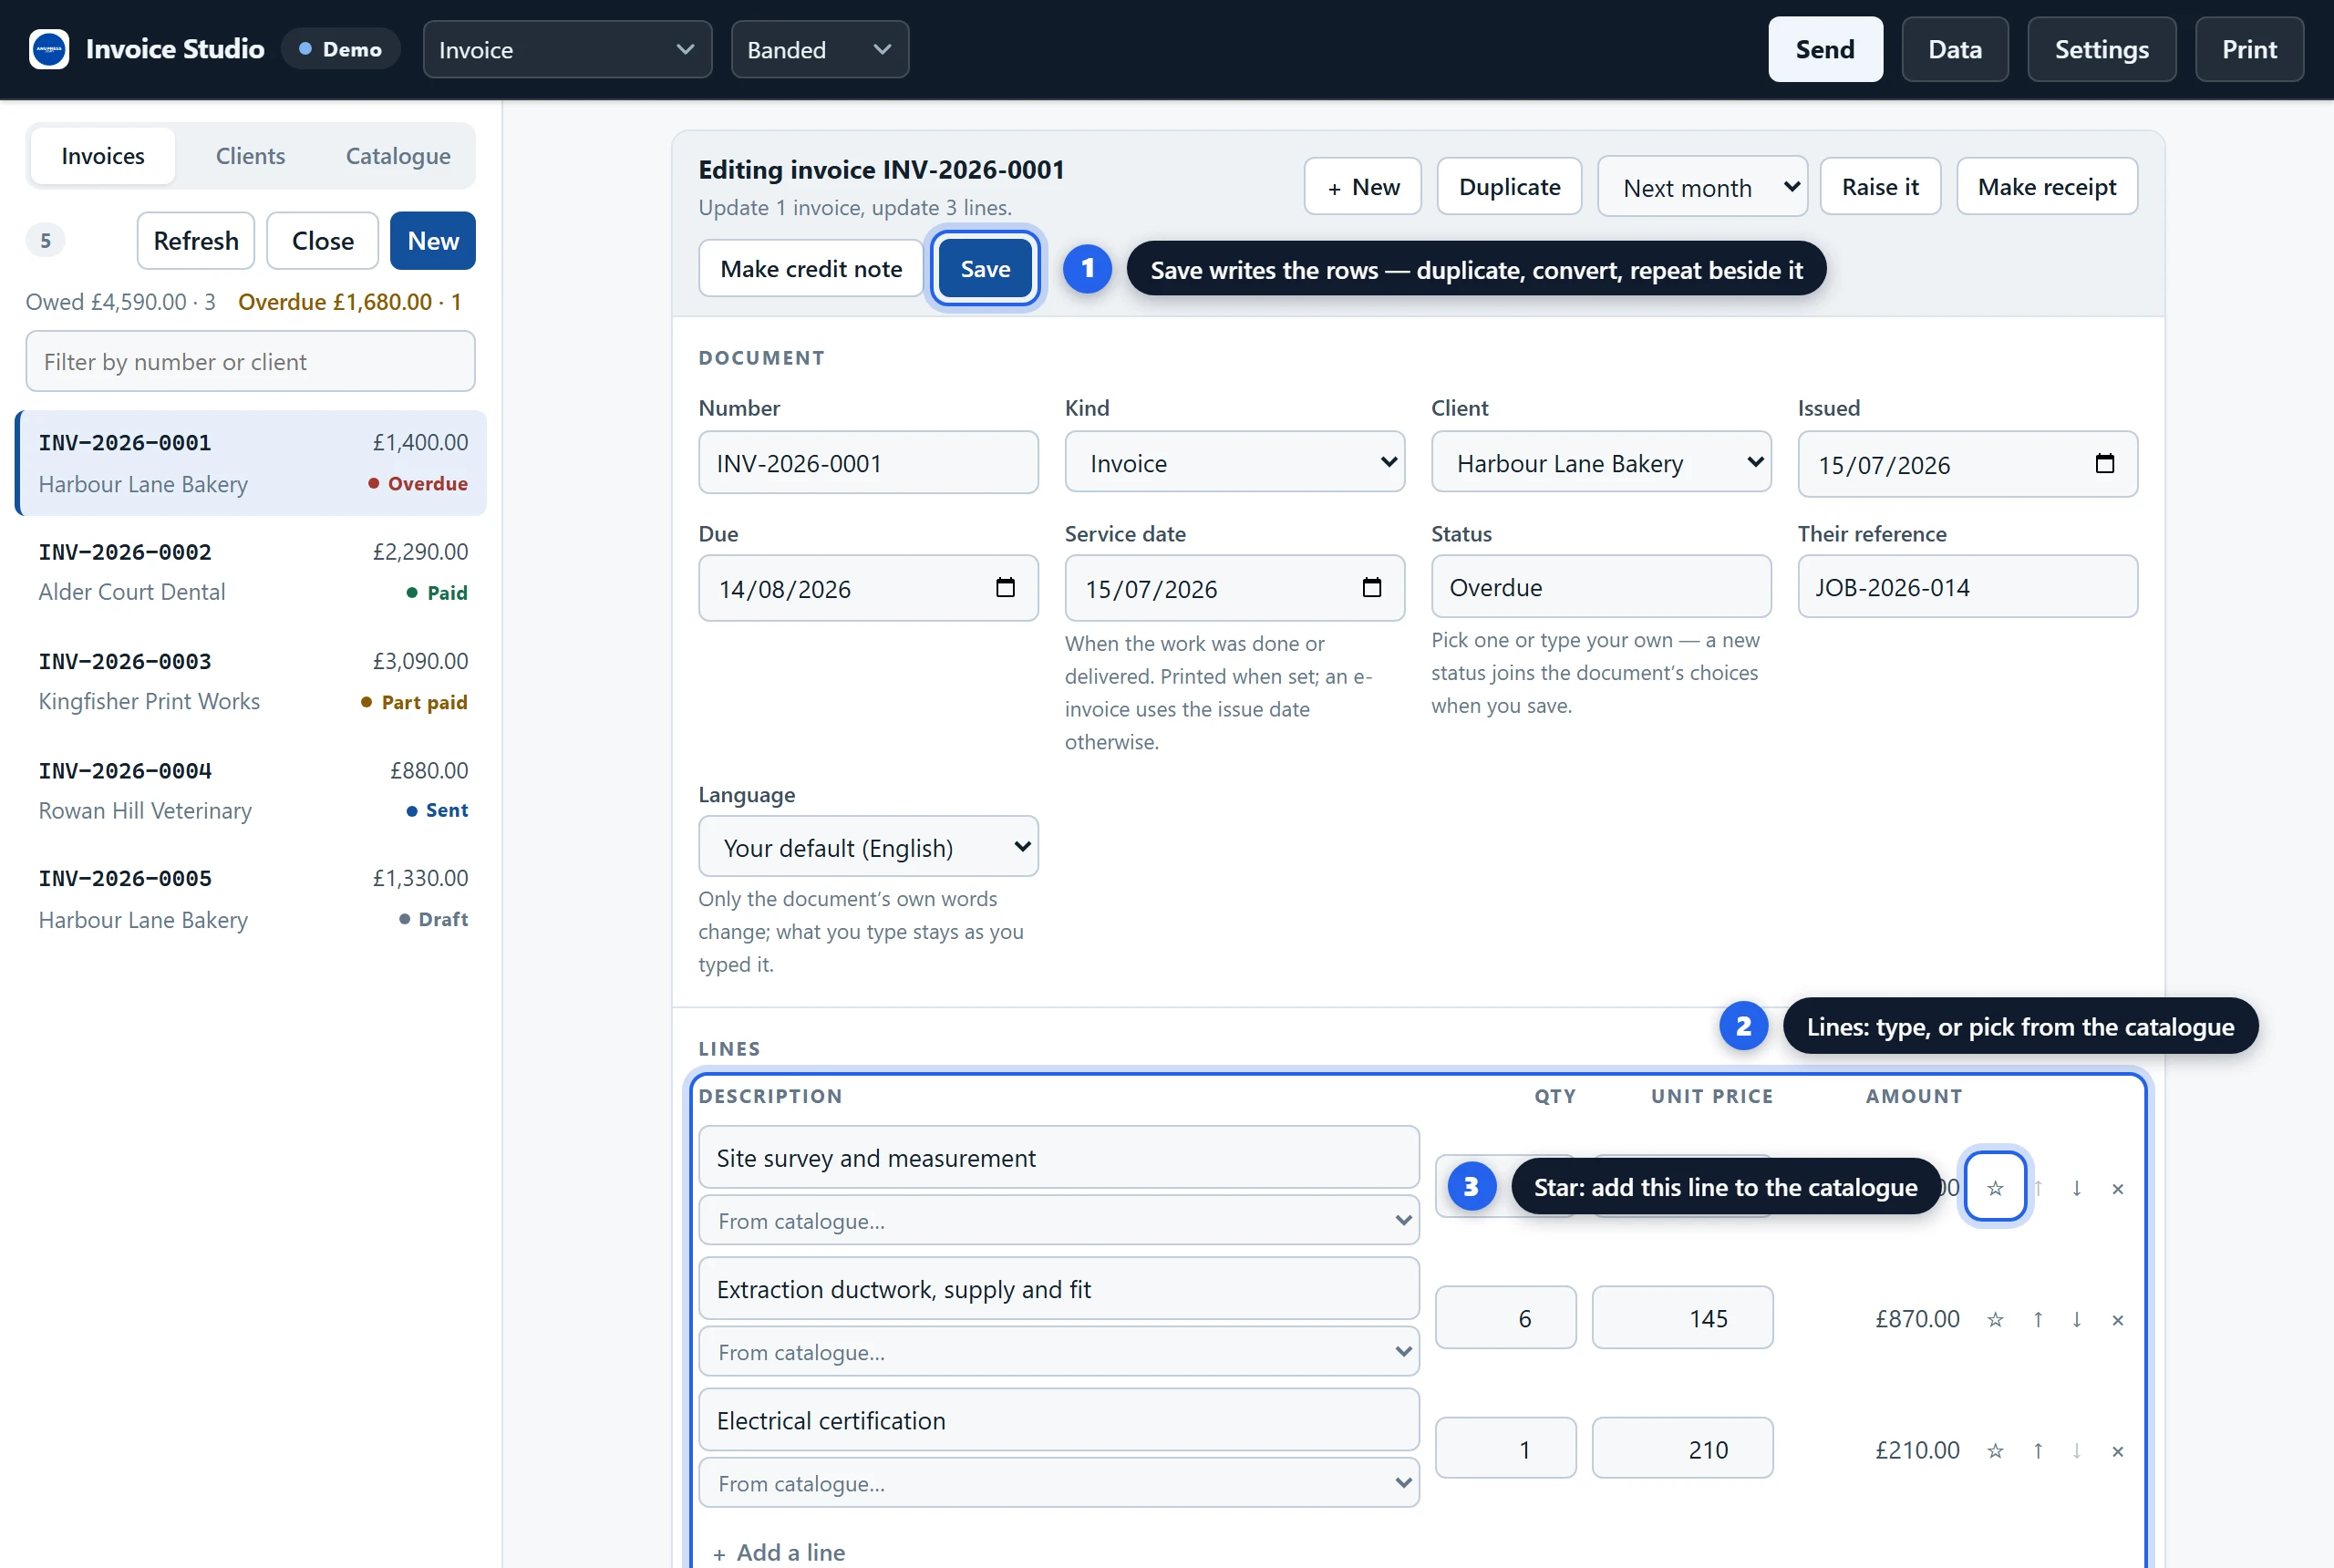Move Extraction ductwork line up
The image size is (2334, 1568).
click(2037, 1318)
